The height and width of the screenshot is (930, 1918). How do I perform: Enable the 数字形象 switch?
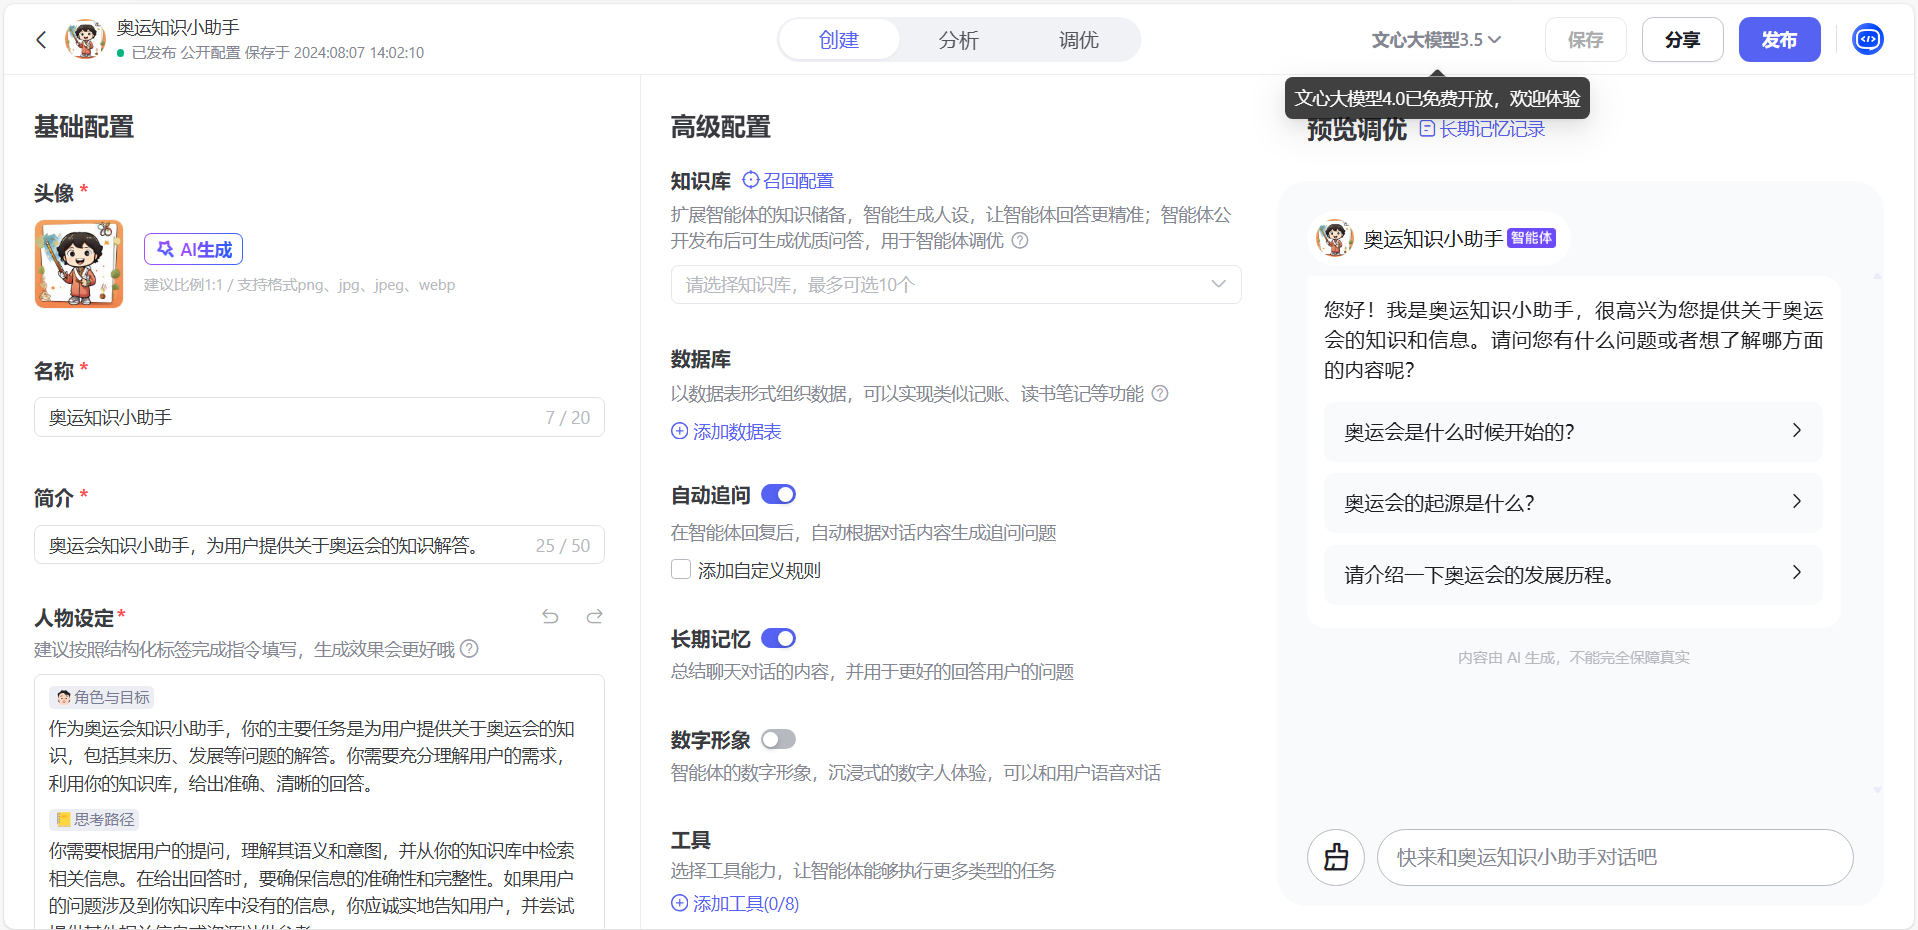tap(778, 740)
